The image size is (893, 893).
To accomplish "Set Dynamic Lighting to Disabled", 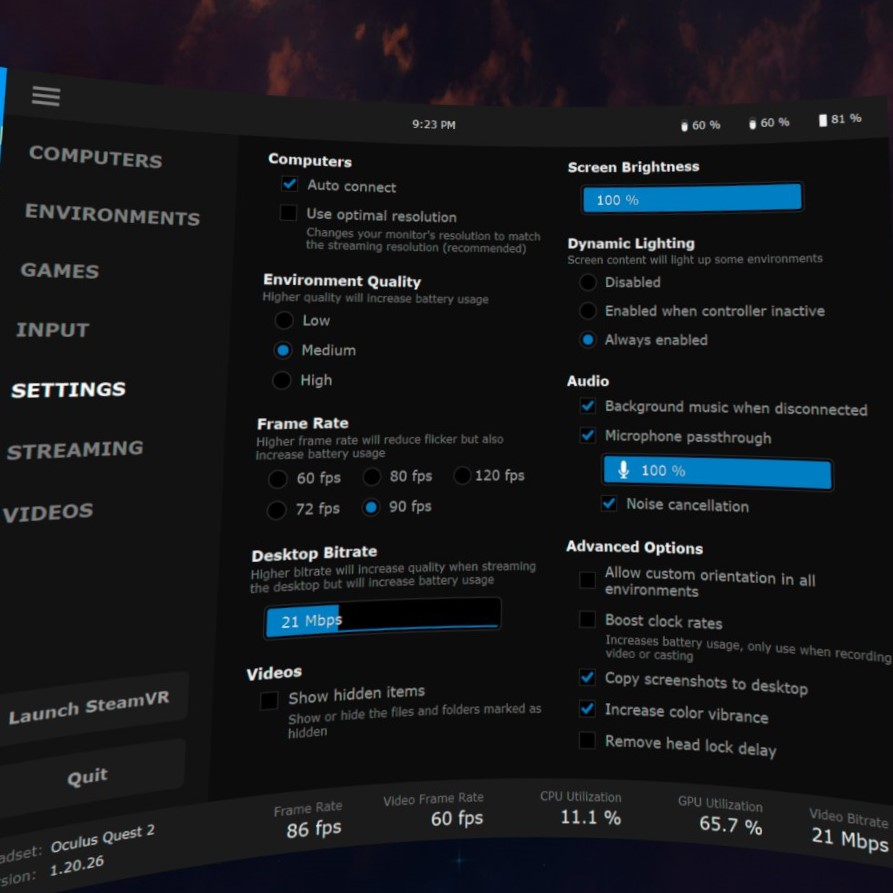I will coord(588,282).
